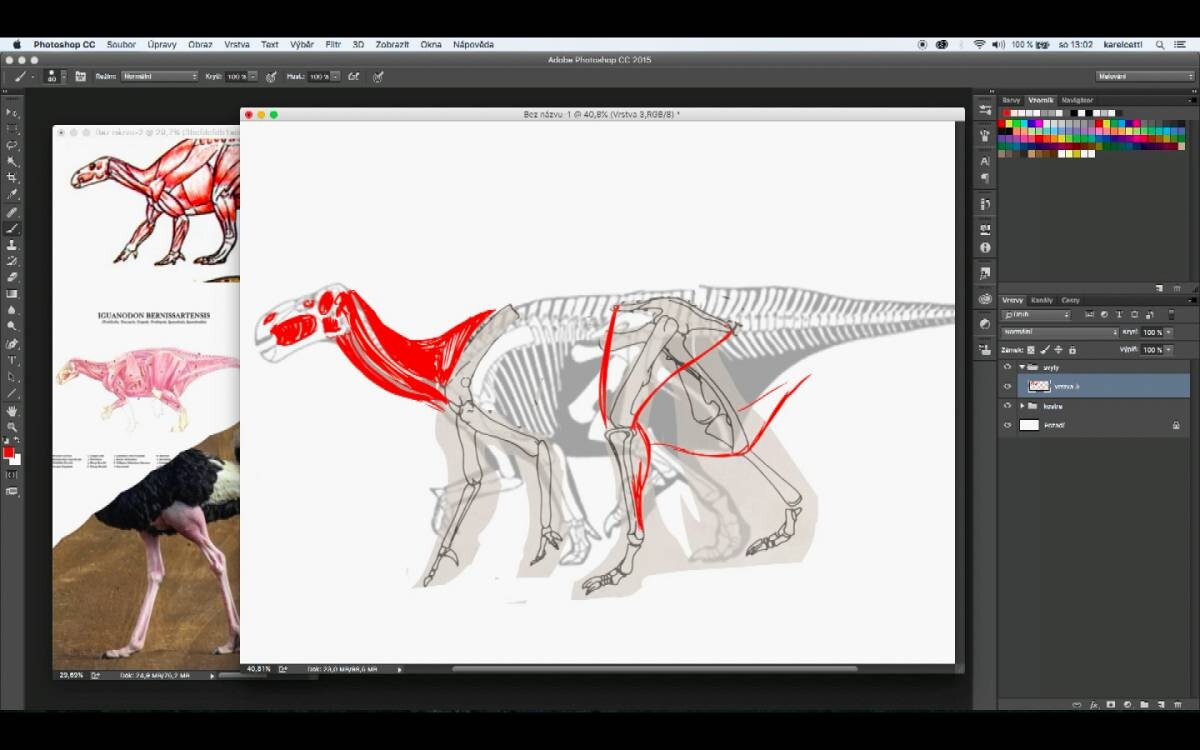Expand the 'kostra' layer group
The height and width of the screenshot is (750, 1200).
pos(1021,406)
